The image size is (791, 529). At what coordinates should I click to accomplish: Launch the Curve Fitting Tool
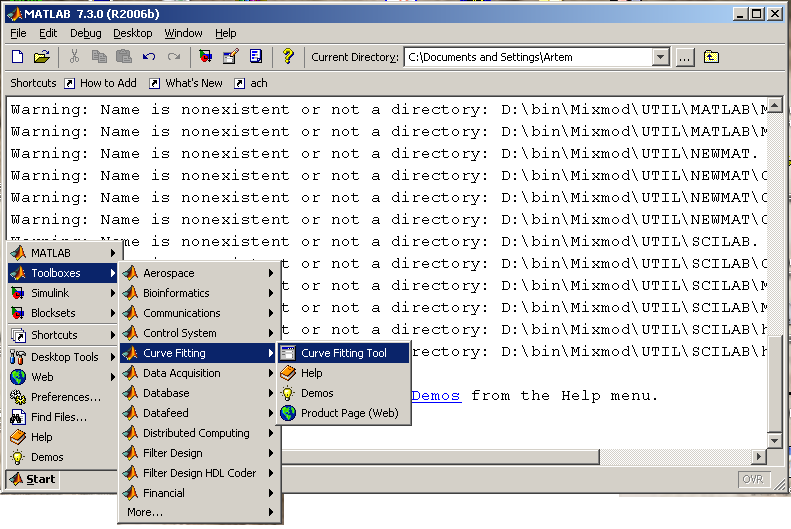[x=344, y=353]
